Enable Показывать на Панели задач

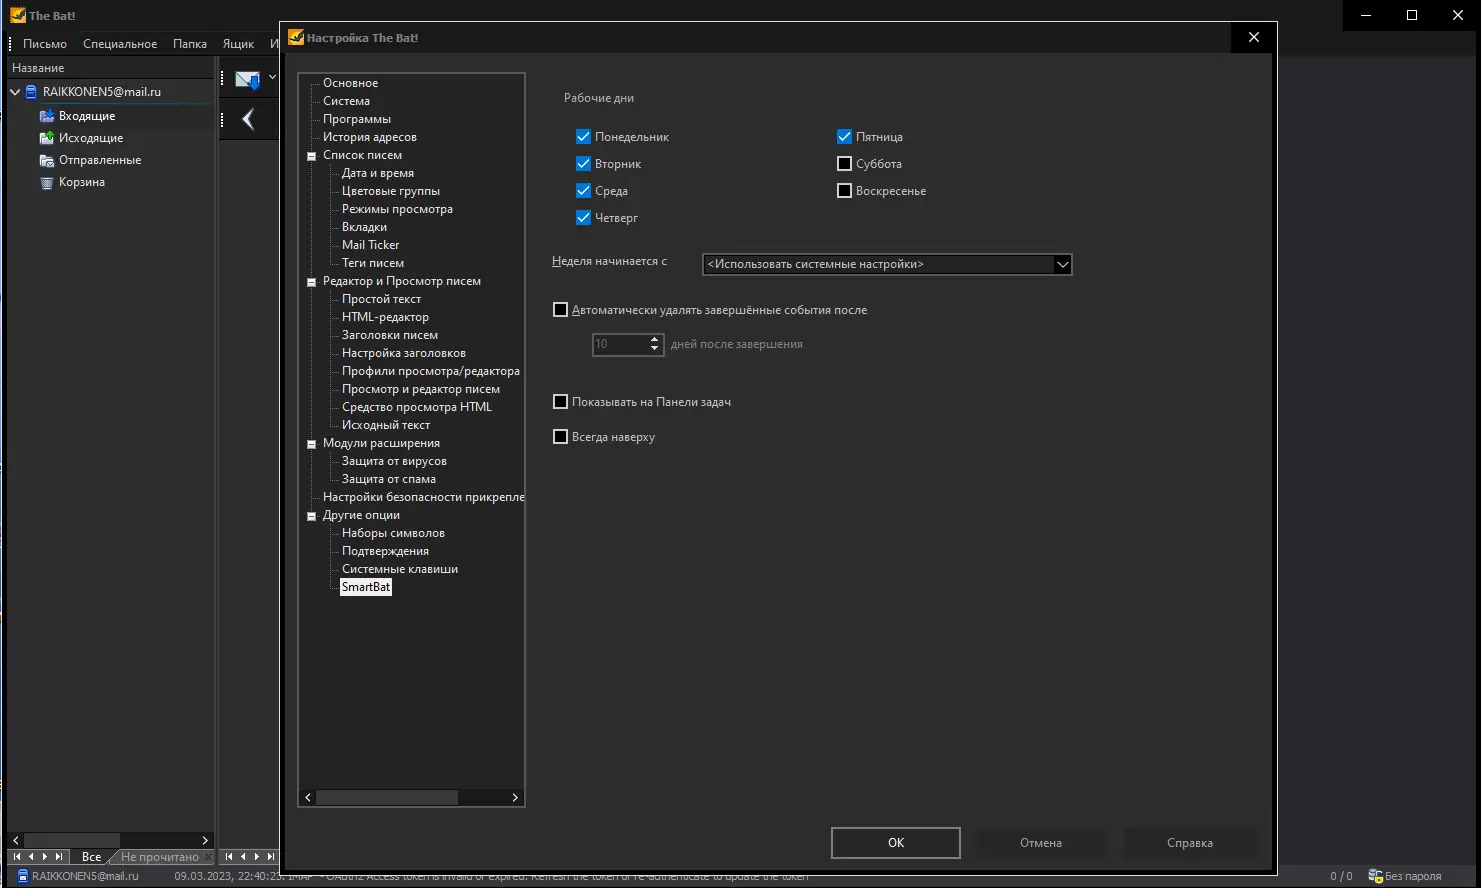[560, 402]
